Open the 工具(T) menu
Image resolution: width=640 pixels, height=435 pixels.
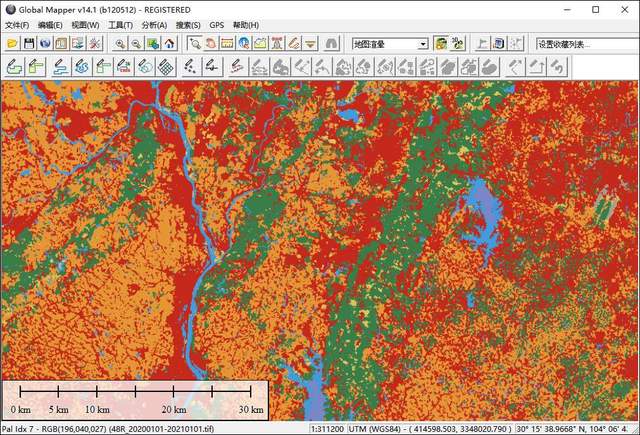click(120, 25)
